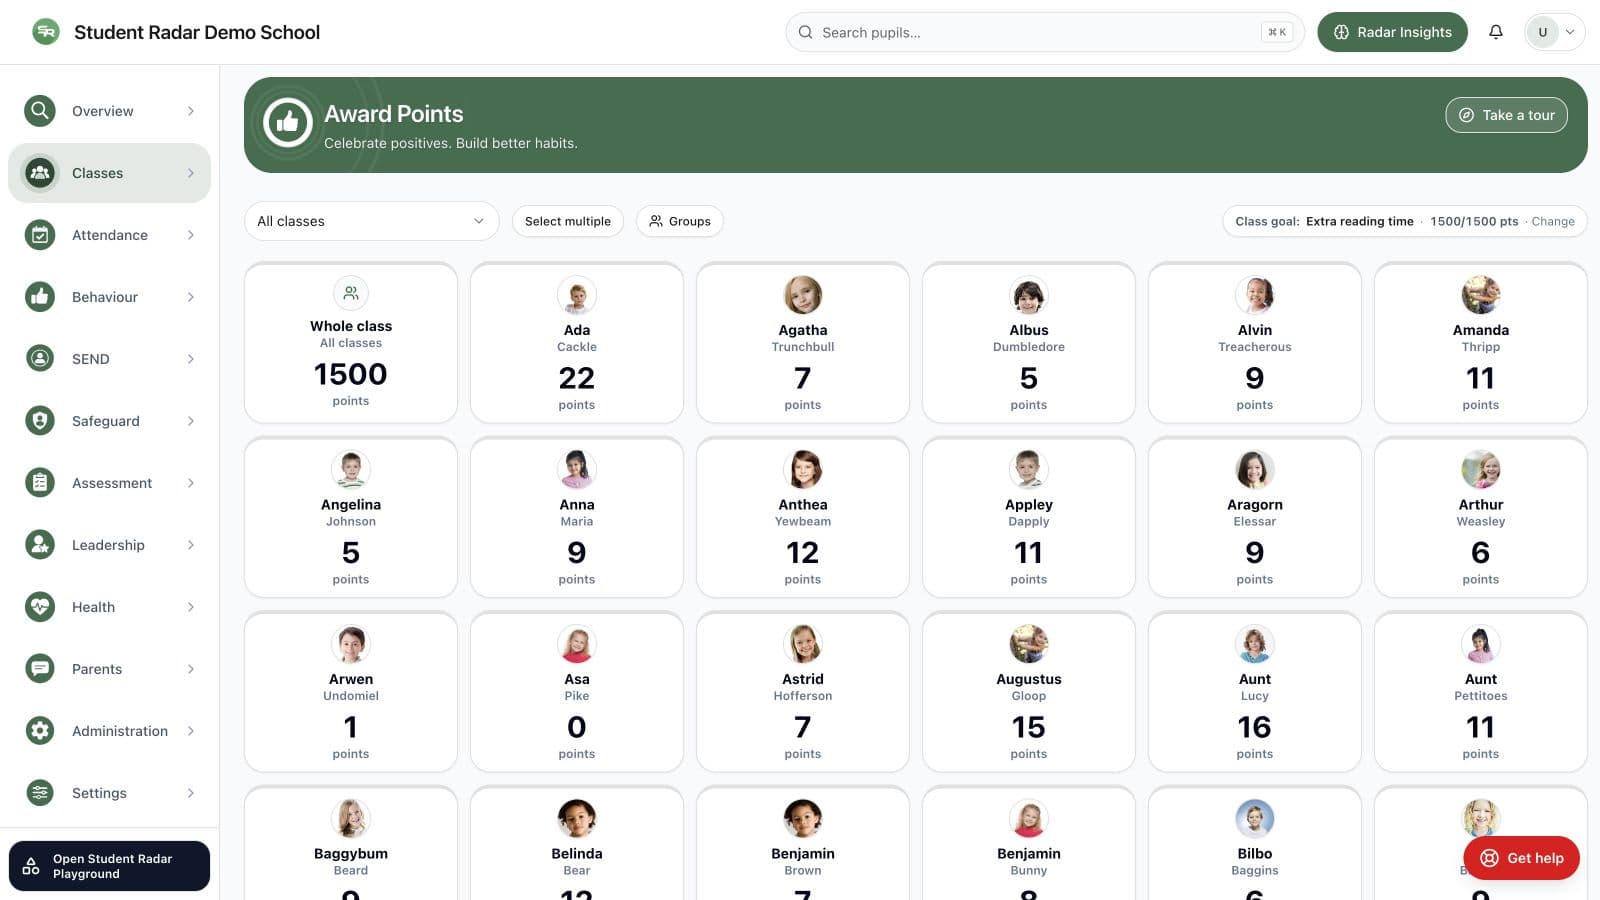Click Albus Dumbledore's avatar
The width and height of the screenshot is (1600, 900).
[1029, 295]
